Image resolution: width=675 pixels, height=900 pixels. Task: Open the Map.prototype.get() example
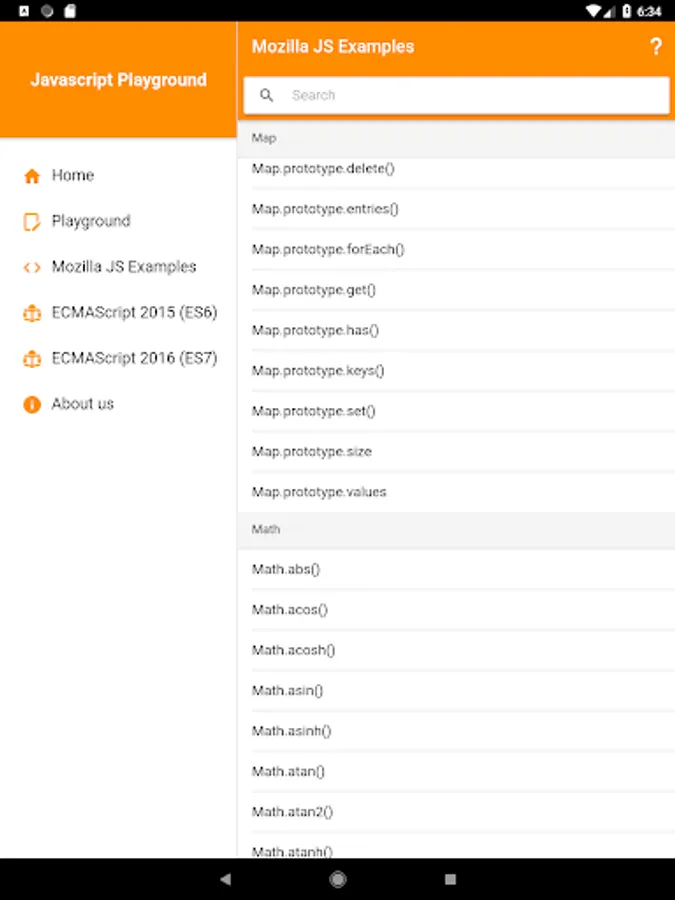(x=456, y=290)
